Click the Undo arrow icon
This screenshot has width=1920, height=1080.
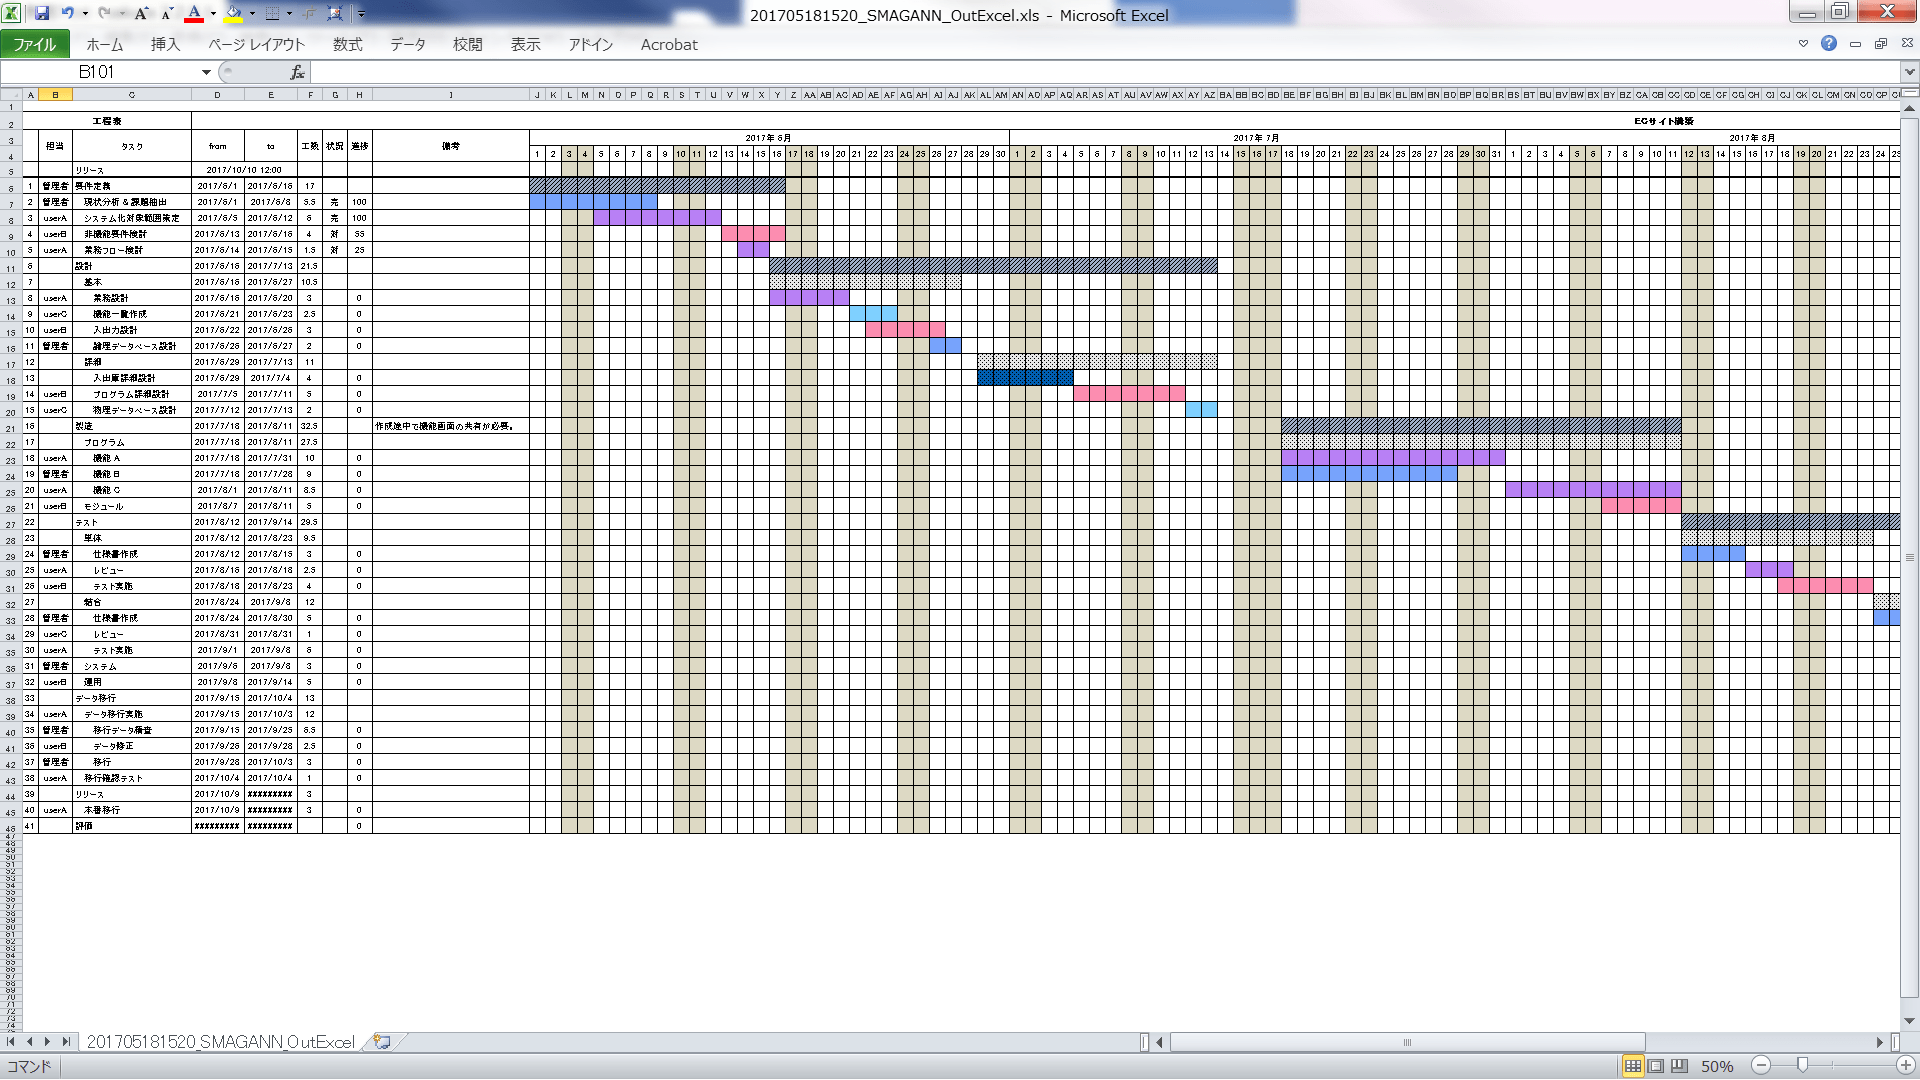[x=67, y=14]
